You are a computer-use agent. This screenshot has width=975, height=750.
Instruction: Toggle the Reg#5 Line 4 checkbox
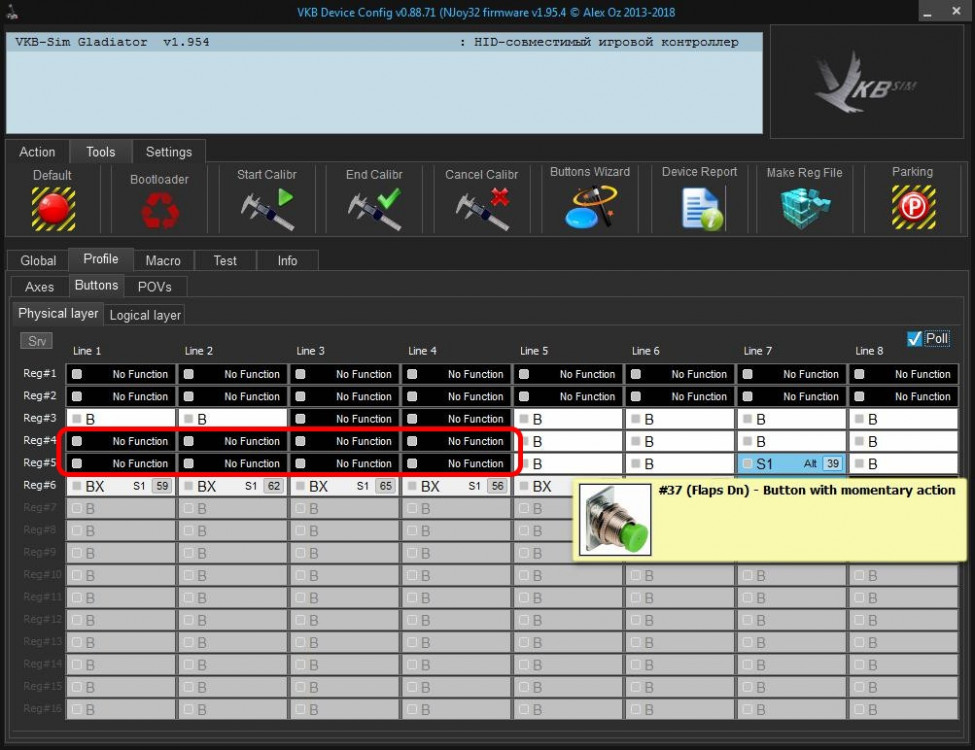412,463
